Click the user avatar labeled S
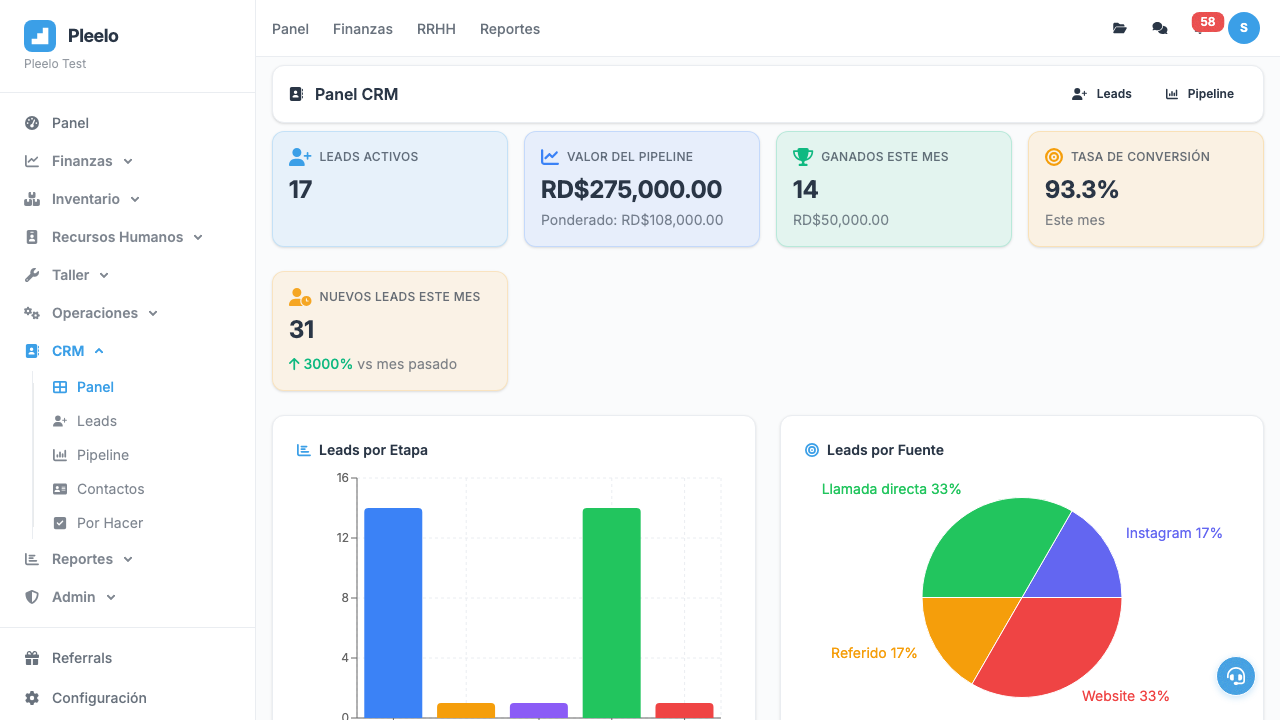1280x720 pixels. [1243, 28]
